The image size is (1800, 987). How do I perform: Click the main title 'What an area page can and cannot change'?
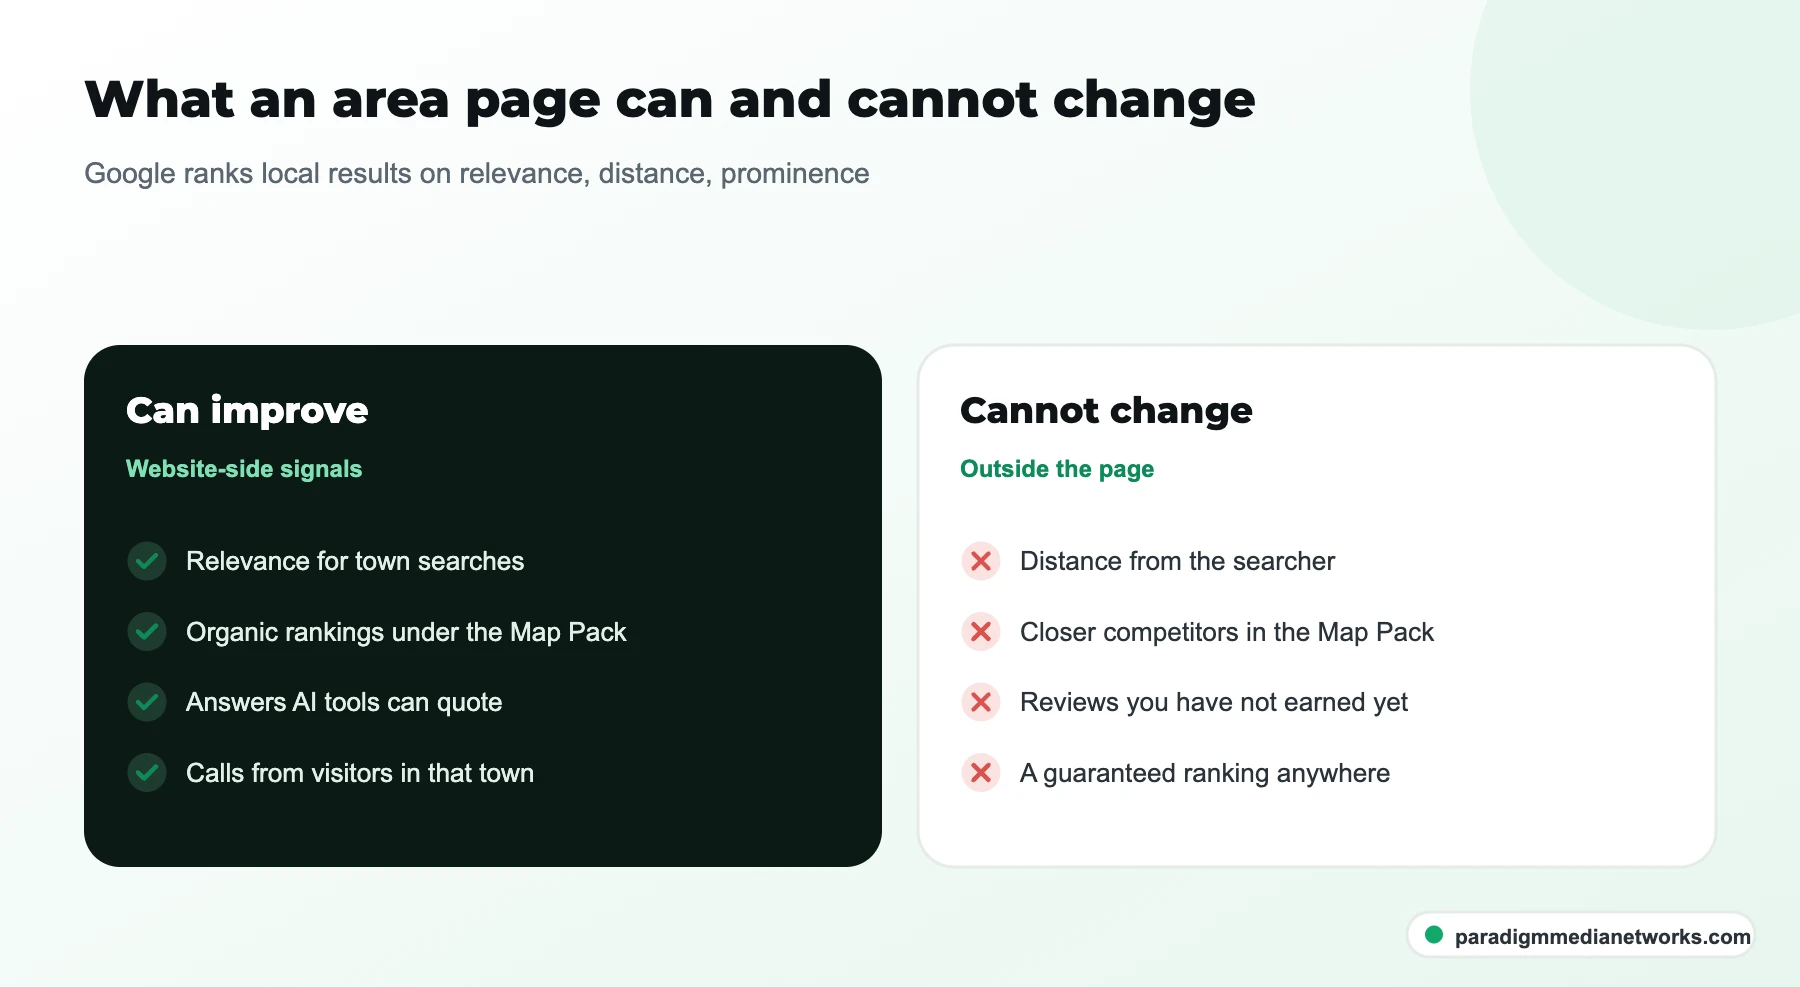pyautogui.click(x=670, y=100)
